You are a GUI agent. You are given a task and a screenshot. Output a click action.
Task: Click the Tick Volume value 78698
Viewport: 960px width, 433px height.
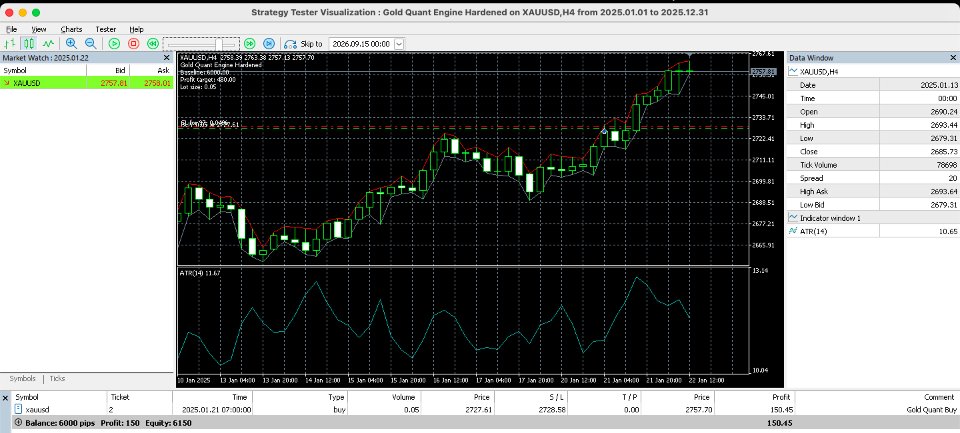(x=946, y=165)
